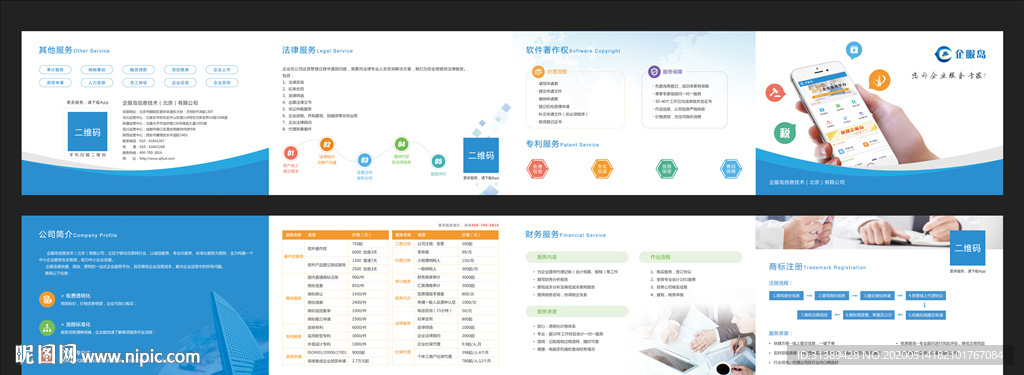Screen dimensions: 1024x375
Task: Select the 审计服务 pill button
Action: [56, 69]
